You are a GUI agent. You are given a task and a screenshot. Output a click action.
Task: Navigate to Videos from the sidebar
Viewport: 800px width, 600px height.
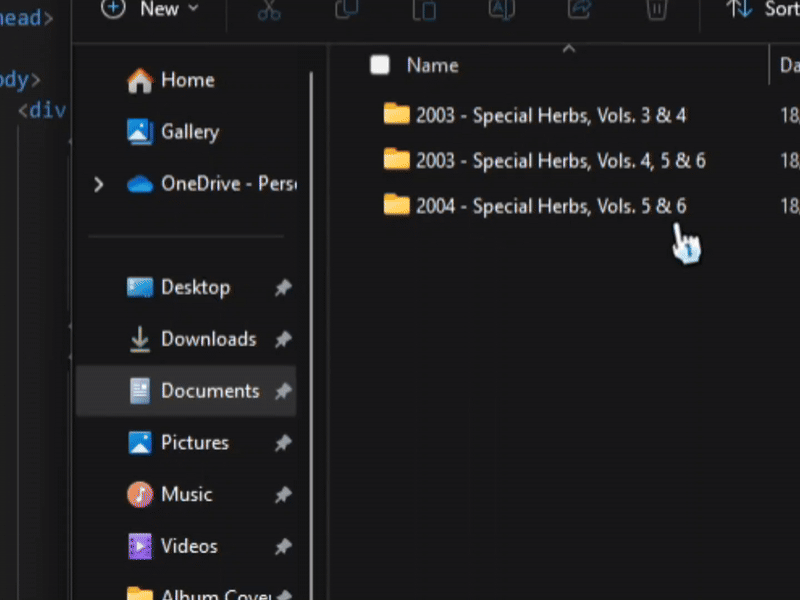189,546
